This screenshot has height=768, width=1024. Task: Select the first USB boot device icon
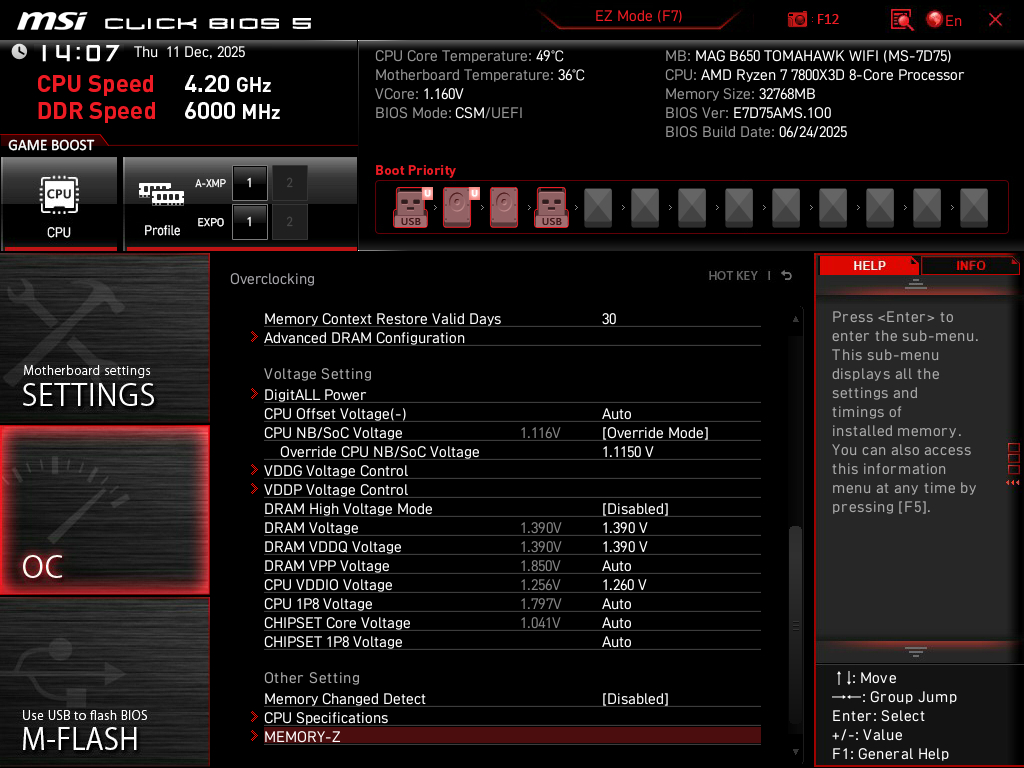[411, 207]
